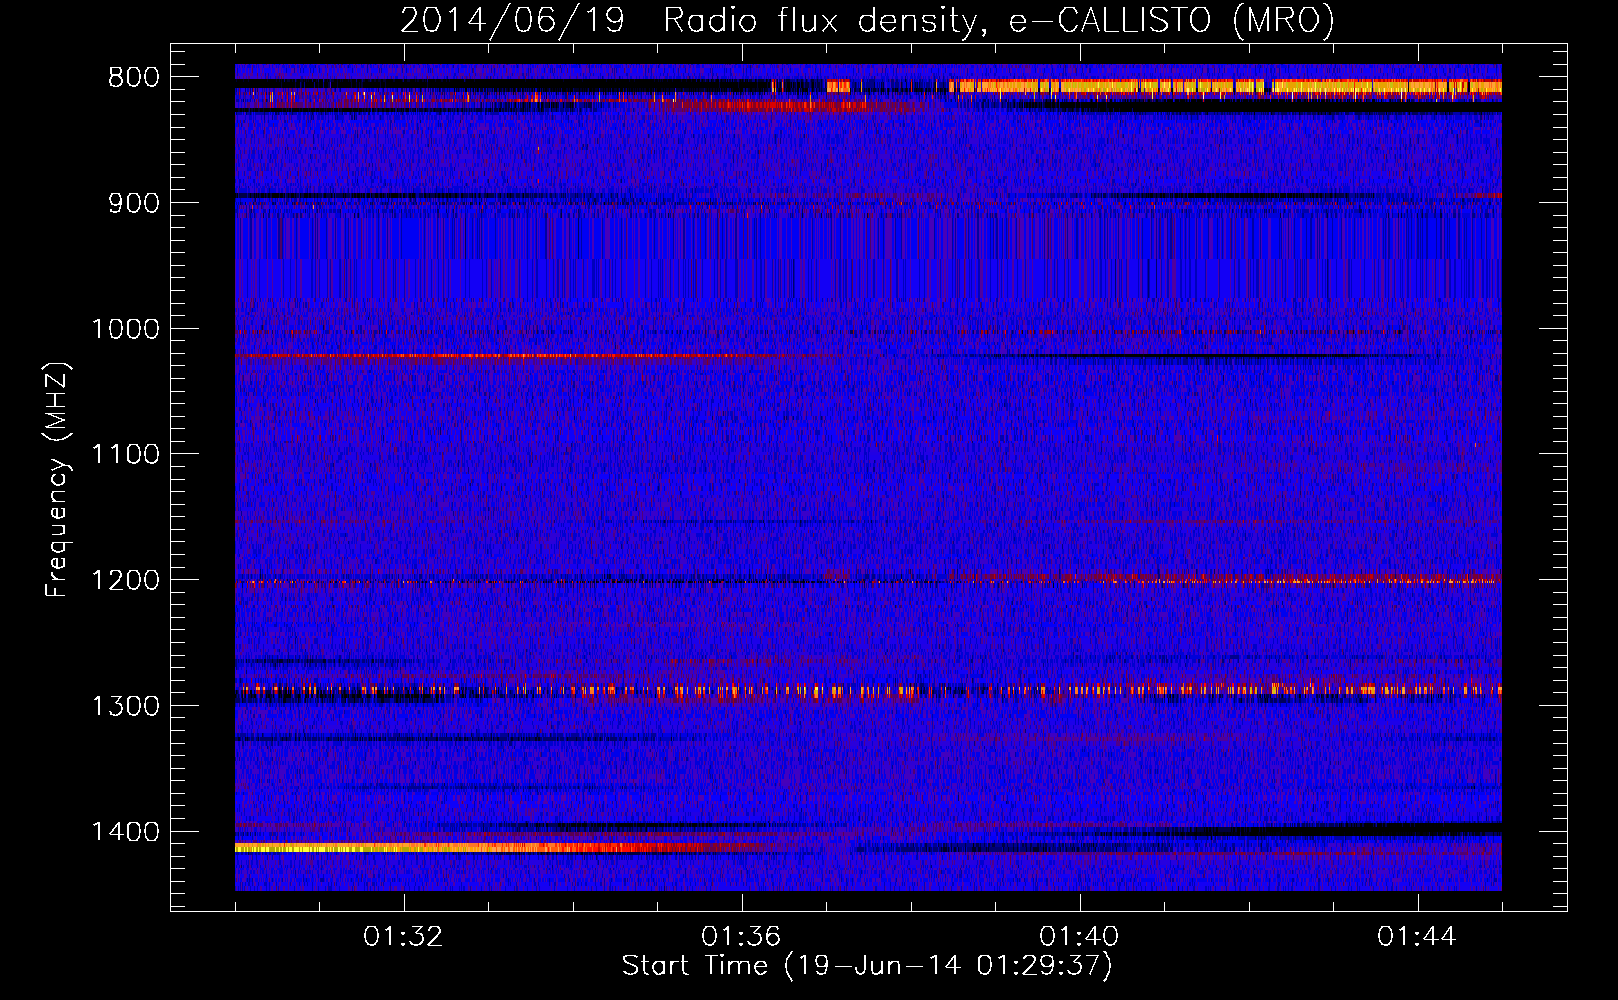Click the 01:36 time axis label
Image resolution: width=1618 pixels, height=1000 pixels.
742,937
